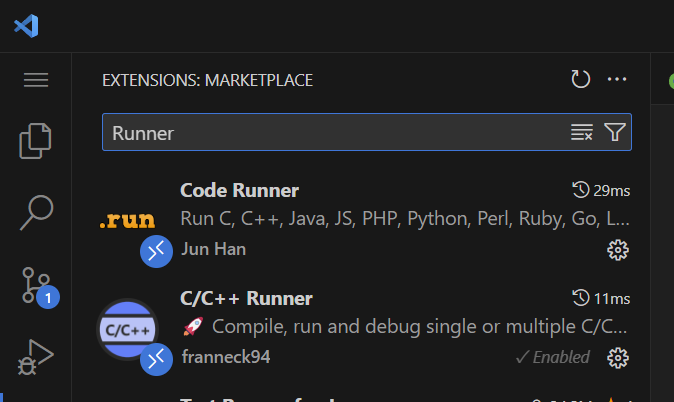The height and width of the screenshot is (402, 674).
Task: Click C/C++ Runner remote badge icon
Action: click(156, 359)
